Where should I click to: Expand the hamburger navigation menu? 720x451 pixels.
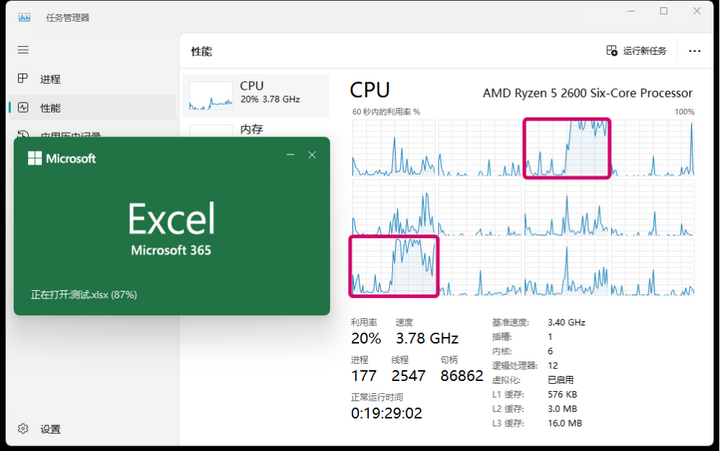23,50
